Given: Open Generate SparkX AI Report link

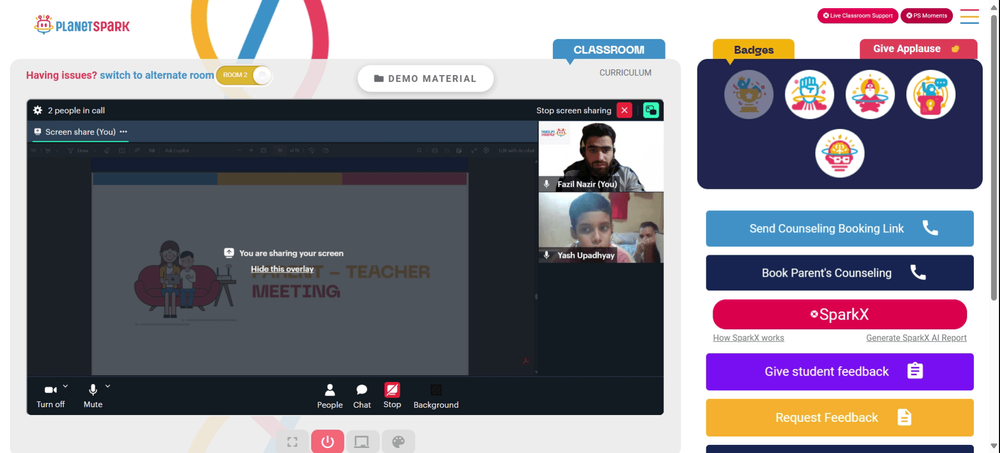Looking at the screenshot, I should point(916,338).
